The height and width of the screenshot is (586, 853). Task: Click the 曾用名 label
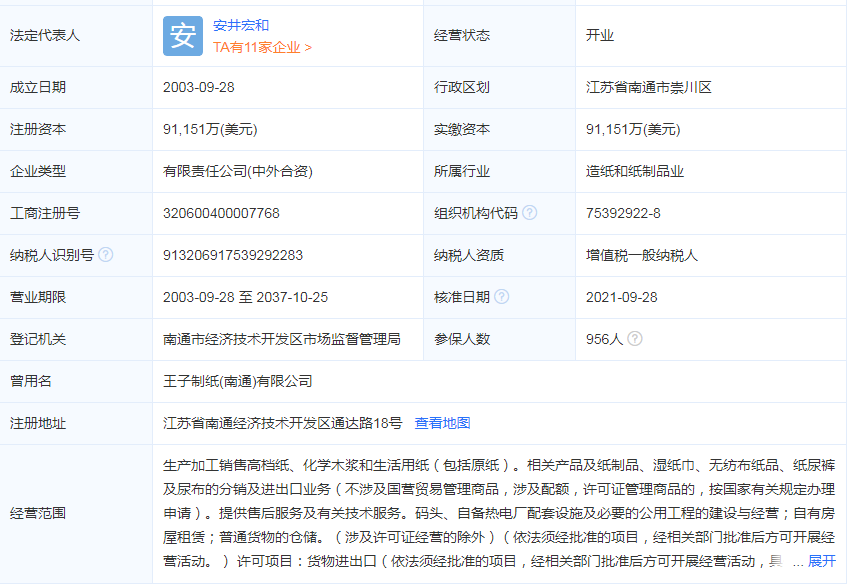30,381
